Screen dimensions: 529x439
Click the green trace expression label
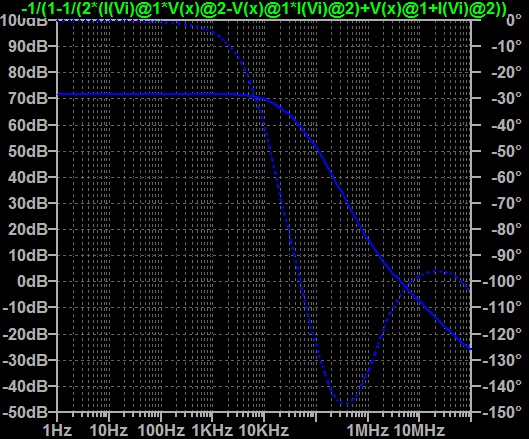point(264,9)
